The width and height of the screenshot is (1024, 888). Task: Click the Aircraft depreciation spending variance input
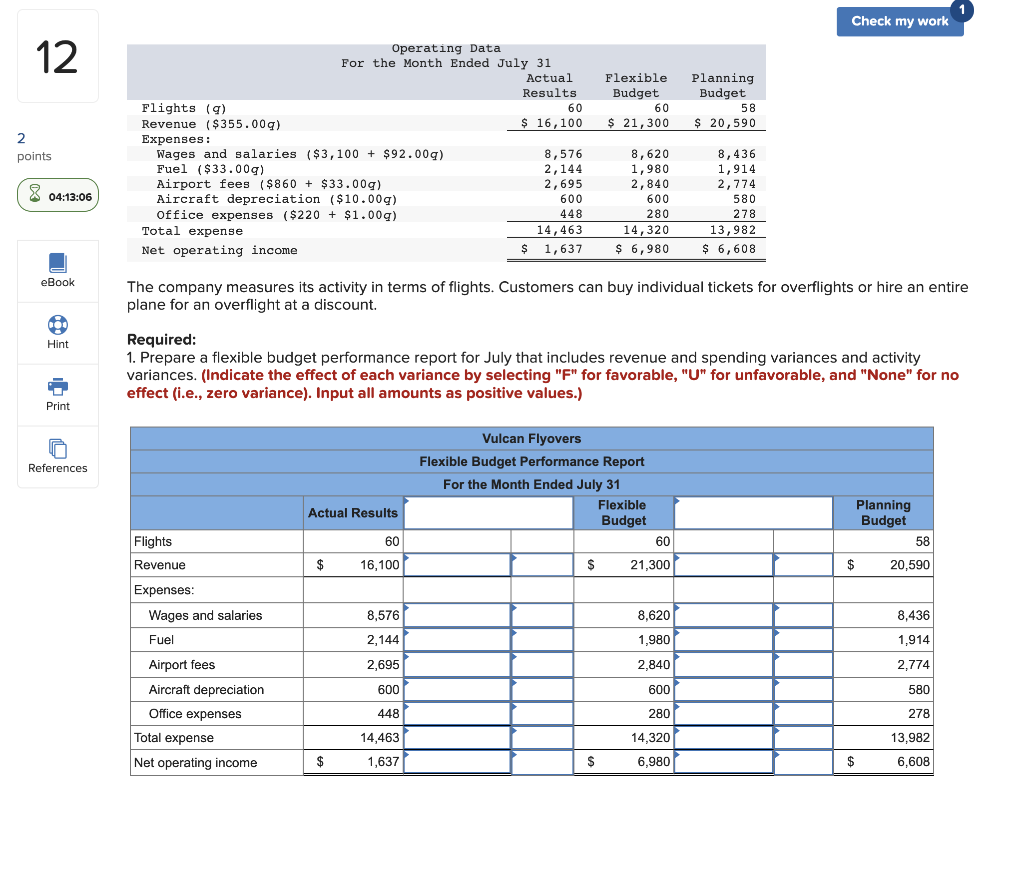point(458,688)
